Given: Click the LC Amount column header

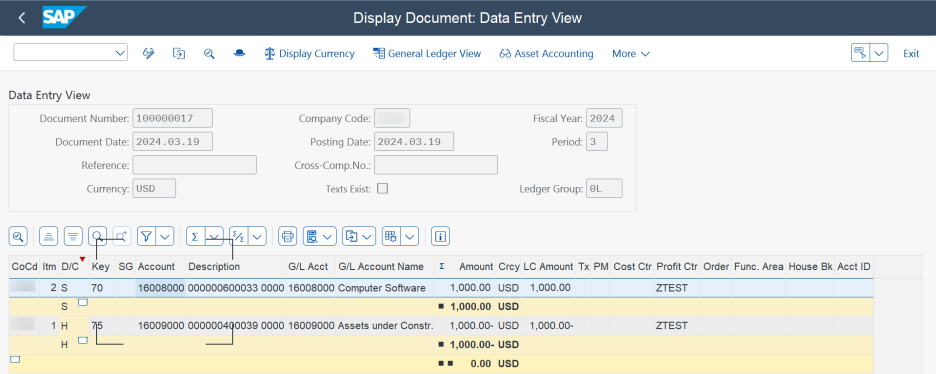Looking at the screenshot, I should point(548,267).
